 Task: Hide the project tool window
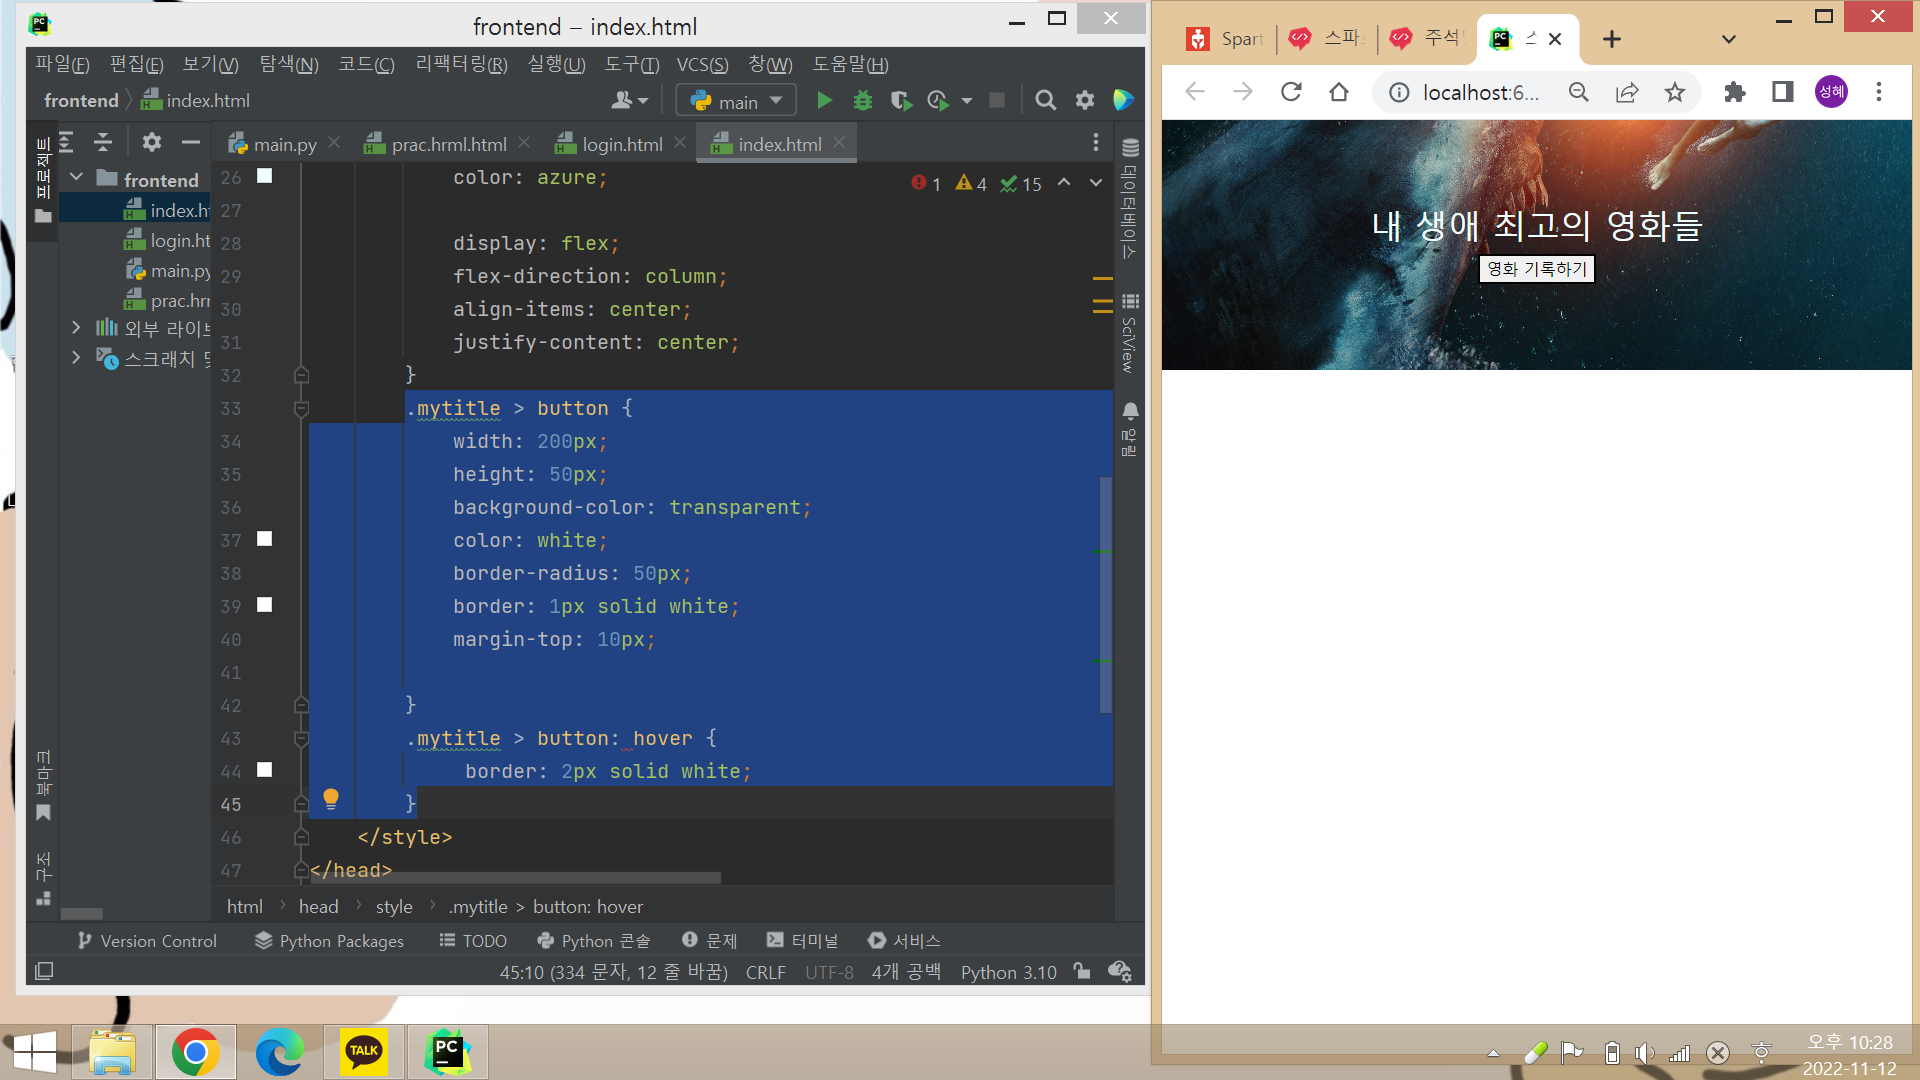tap(190, 142)
